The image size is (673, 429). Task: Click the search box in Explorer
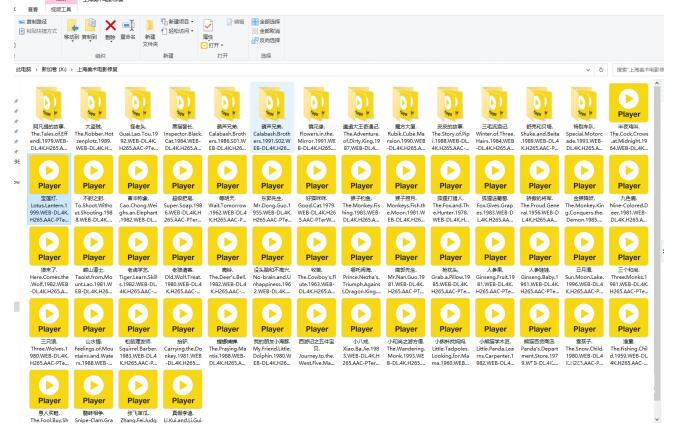tap(640, 70)
